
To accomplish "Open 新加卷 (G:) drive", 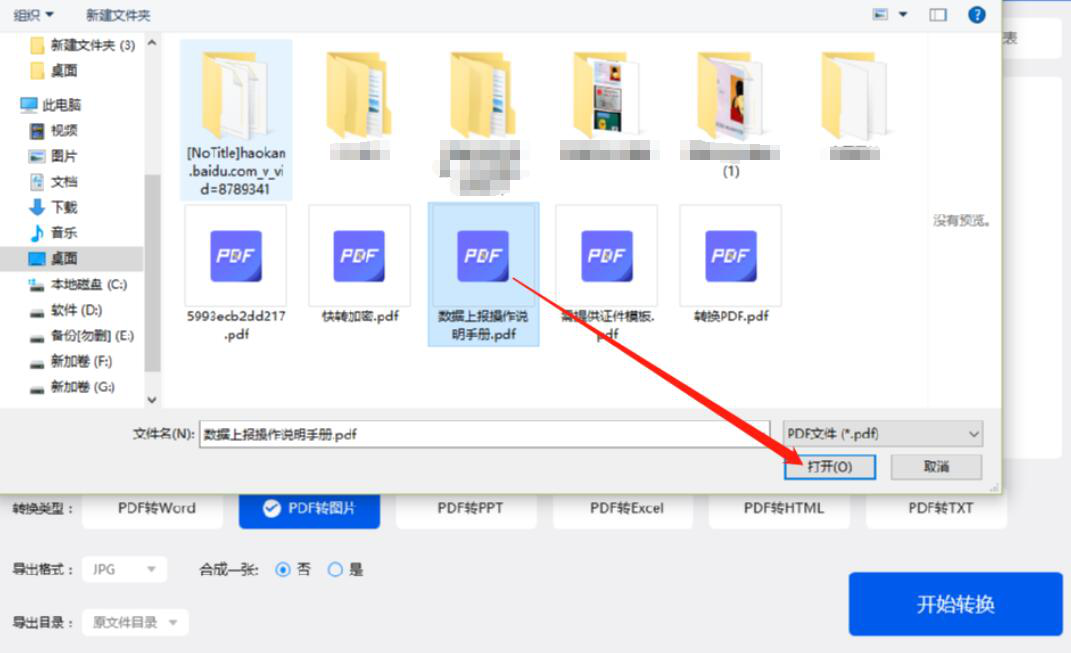I will tap(72, 387).
